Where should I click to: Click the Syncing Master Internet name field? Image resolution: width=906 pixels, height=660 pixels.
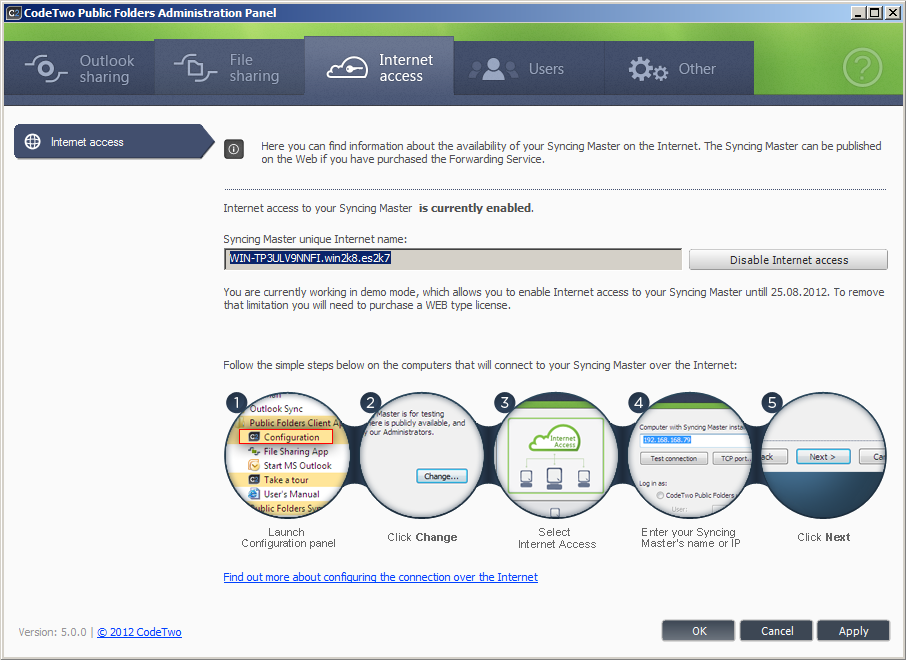(453, 259)
